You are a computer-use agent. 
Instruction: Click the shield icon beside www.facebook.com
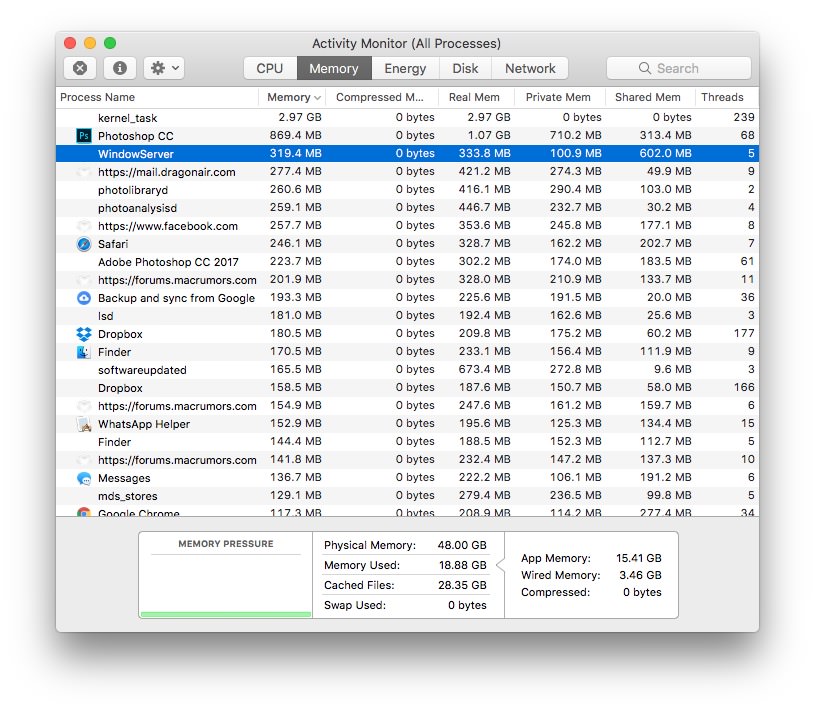[x=83, y=226]
